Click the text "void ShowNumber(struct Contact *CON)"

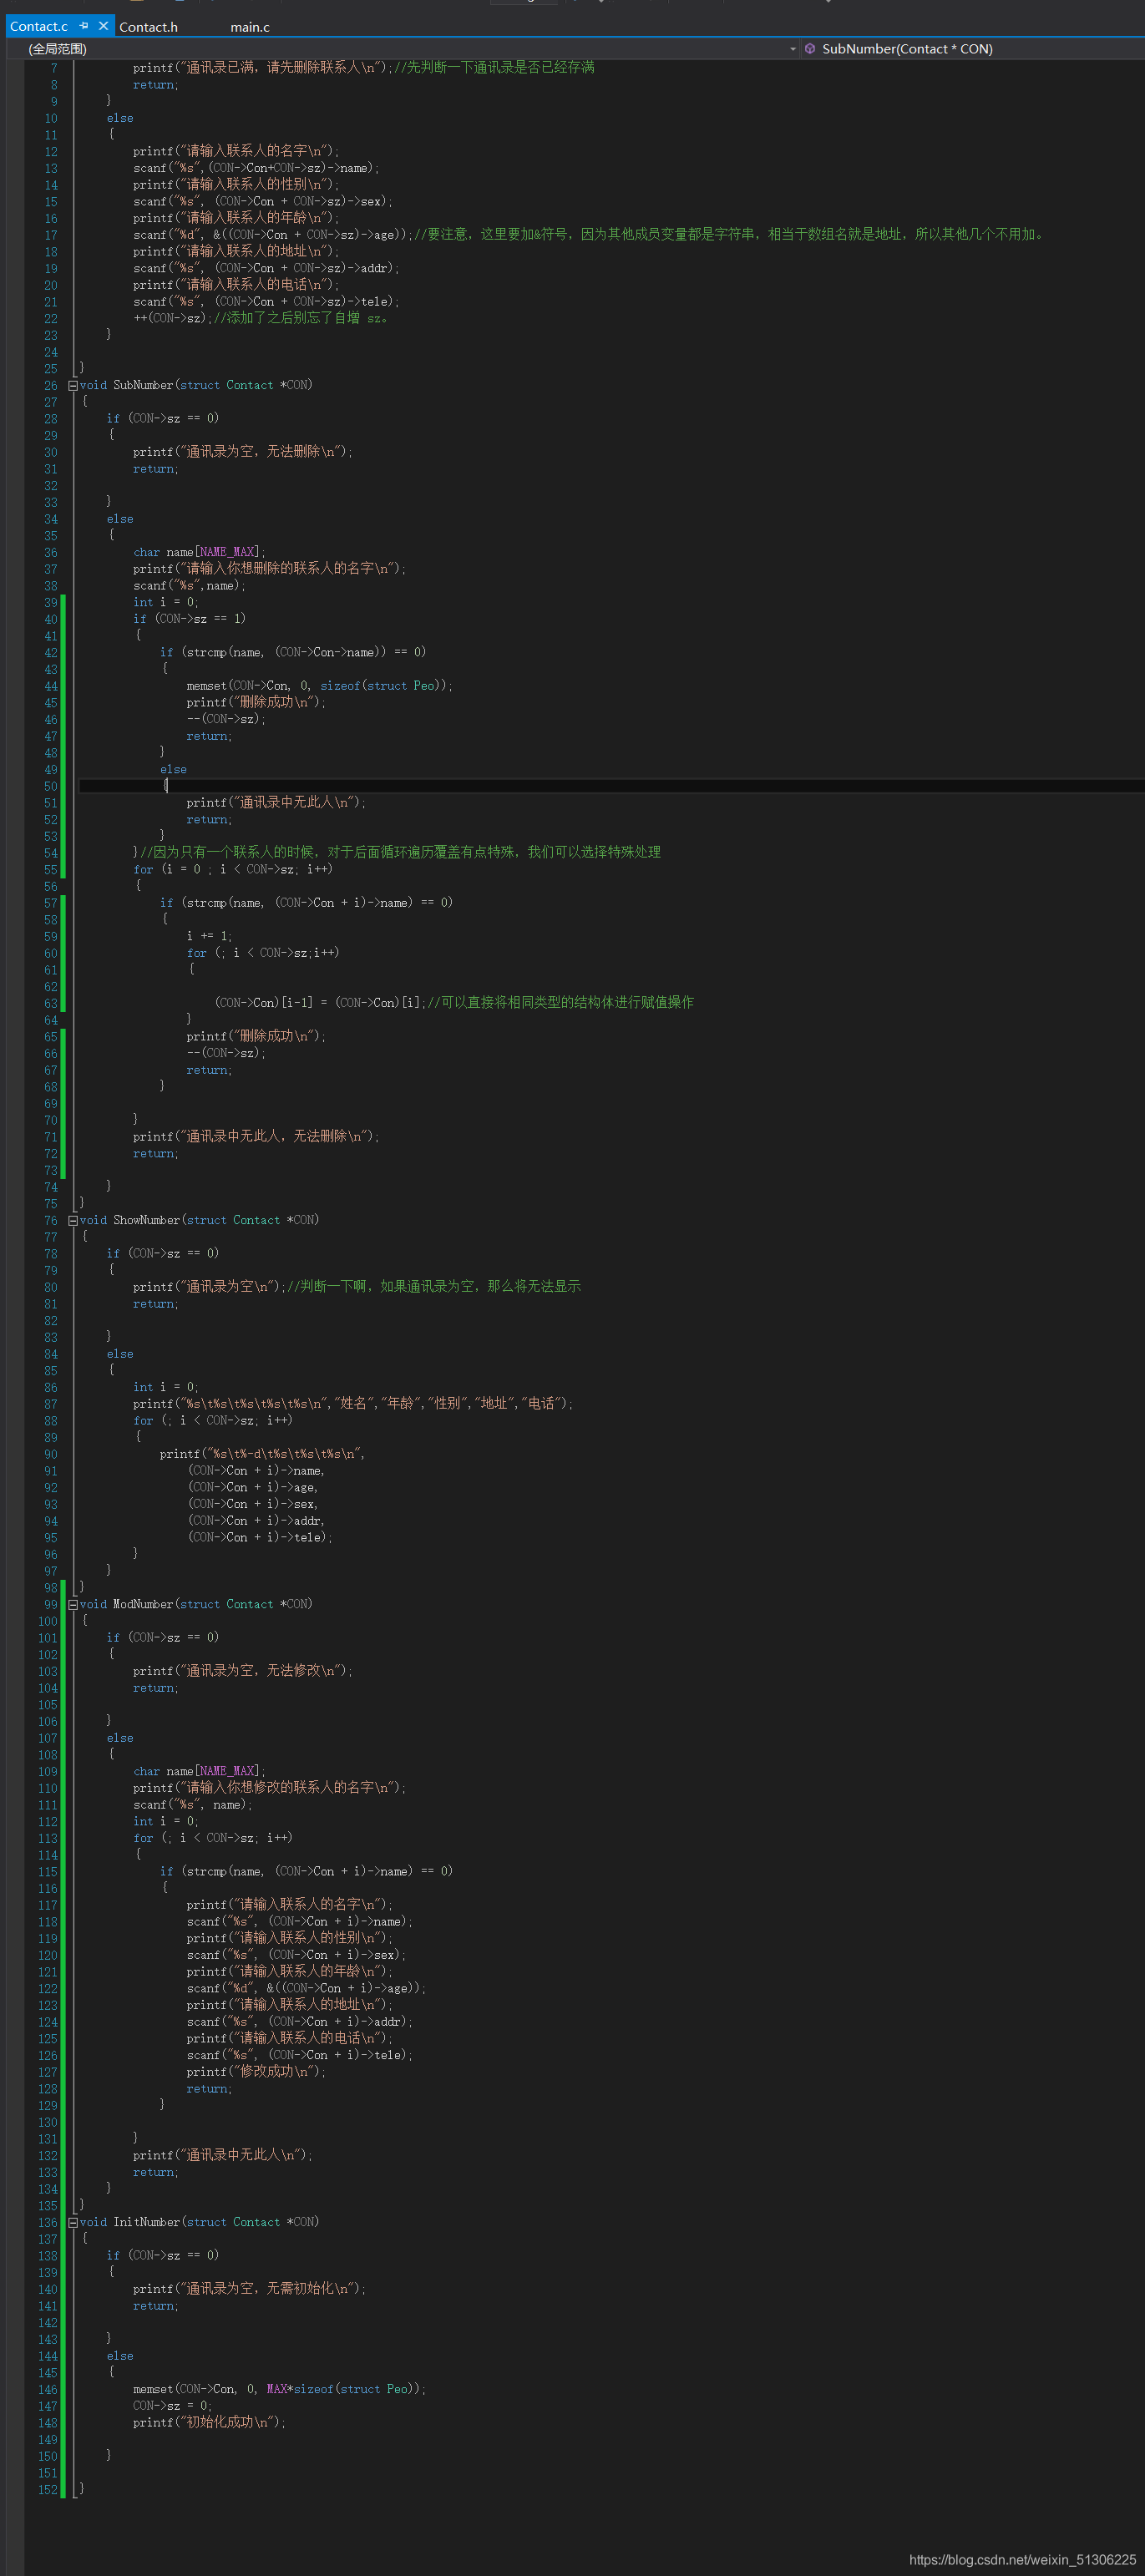(x=199, y=1220)
